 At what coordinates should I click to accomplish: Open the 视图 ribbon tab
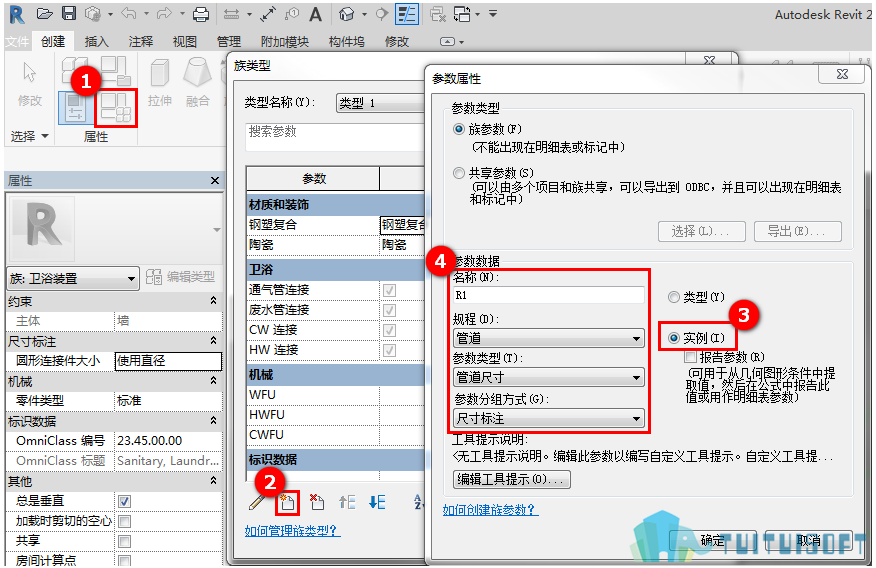pos(185,42)
